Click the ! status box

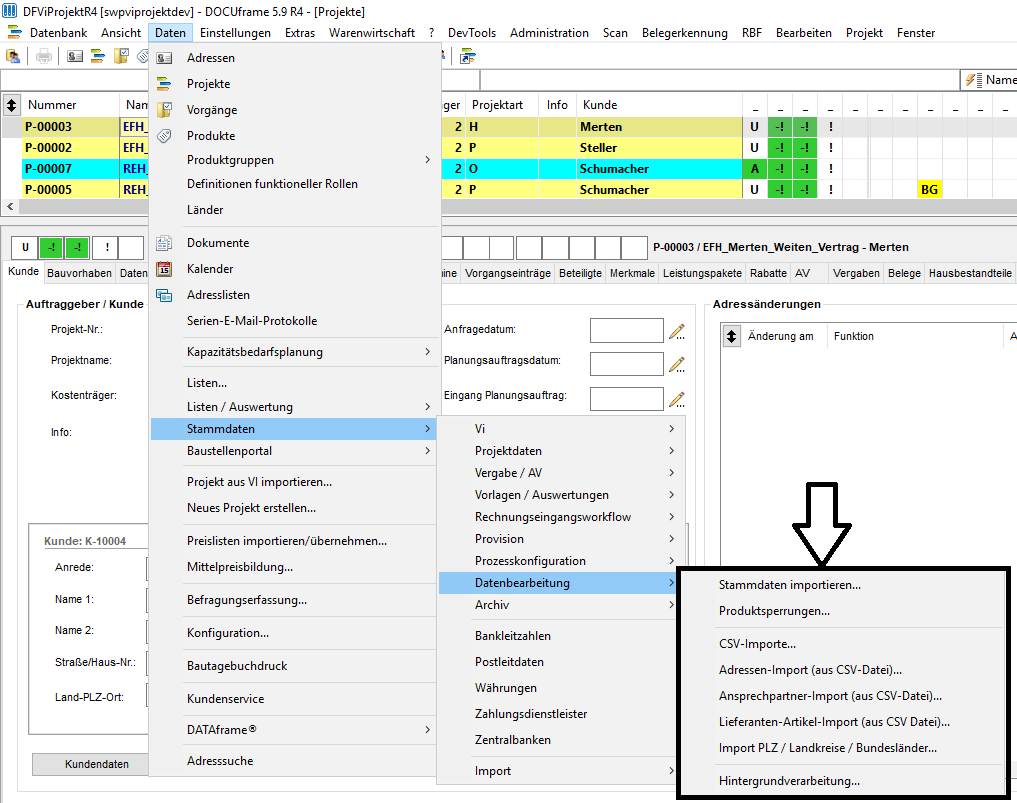106,247
